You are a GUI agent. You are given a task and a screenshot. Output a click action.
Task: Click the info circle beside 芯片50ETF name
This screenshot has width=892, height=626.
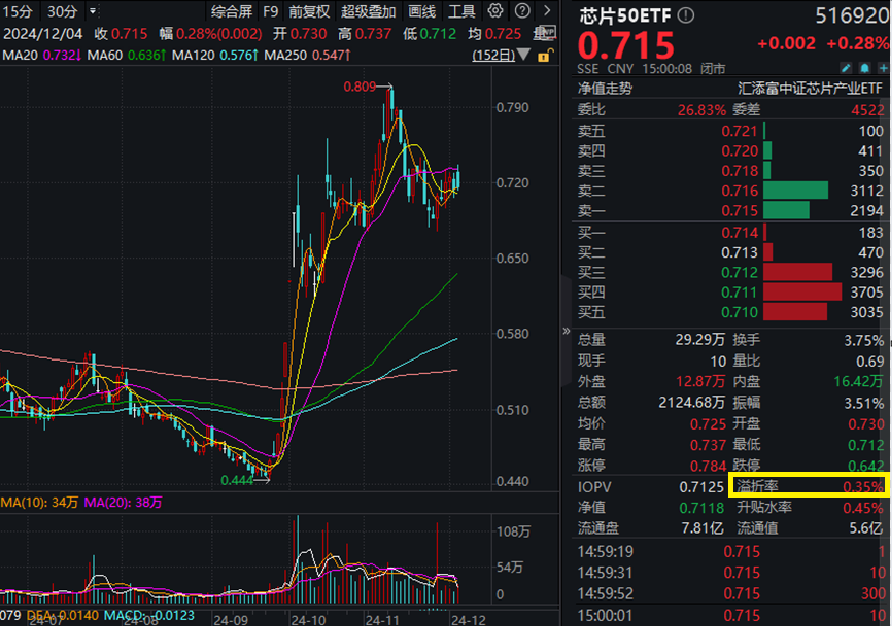coord(684,16)
